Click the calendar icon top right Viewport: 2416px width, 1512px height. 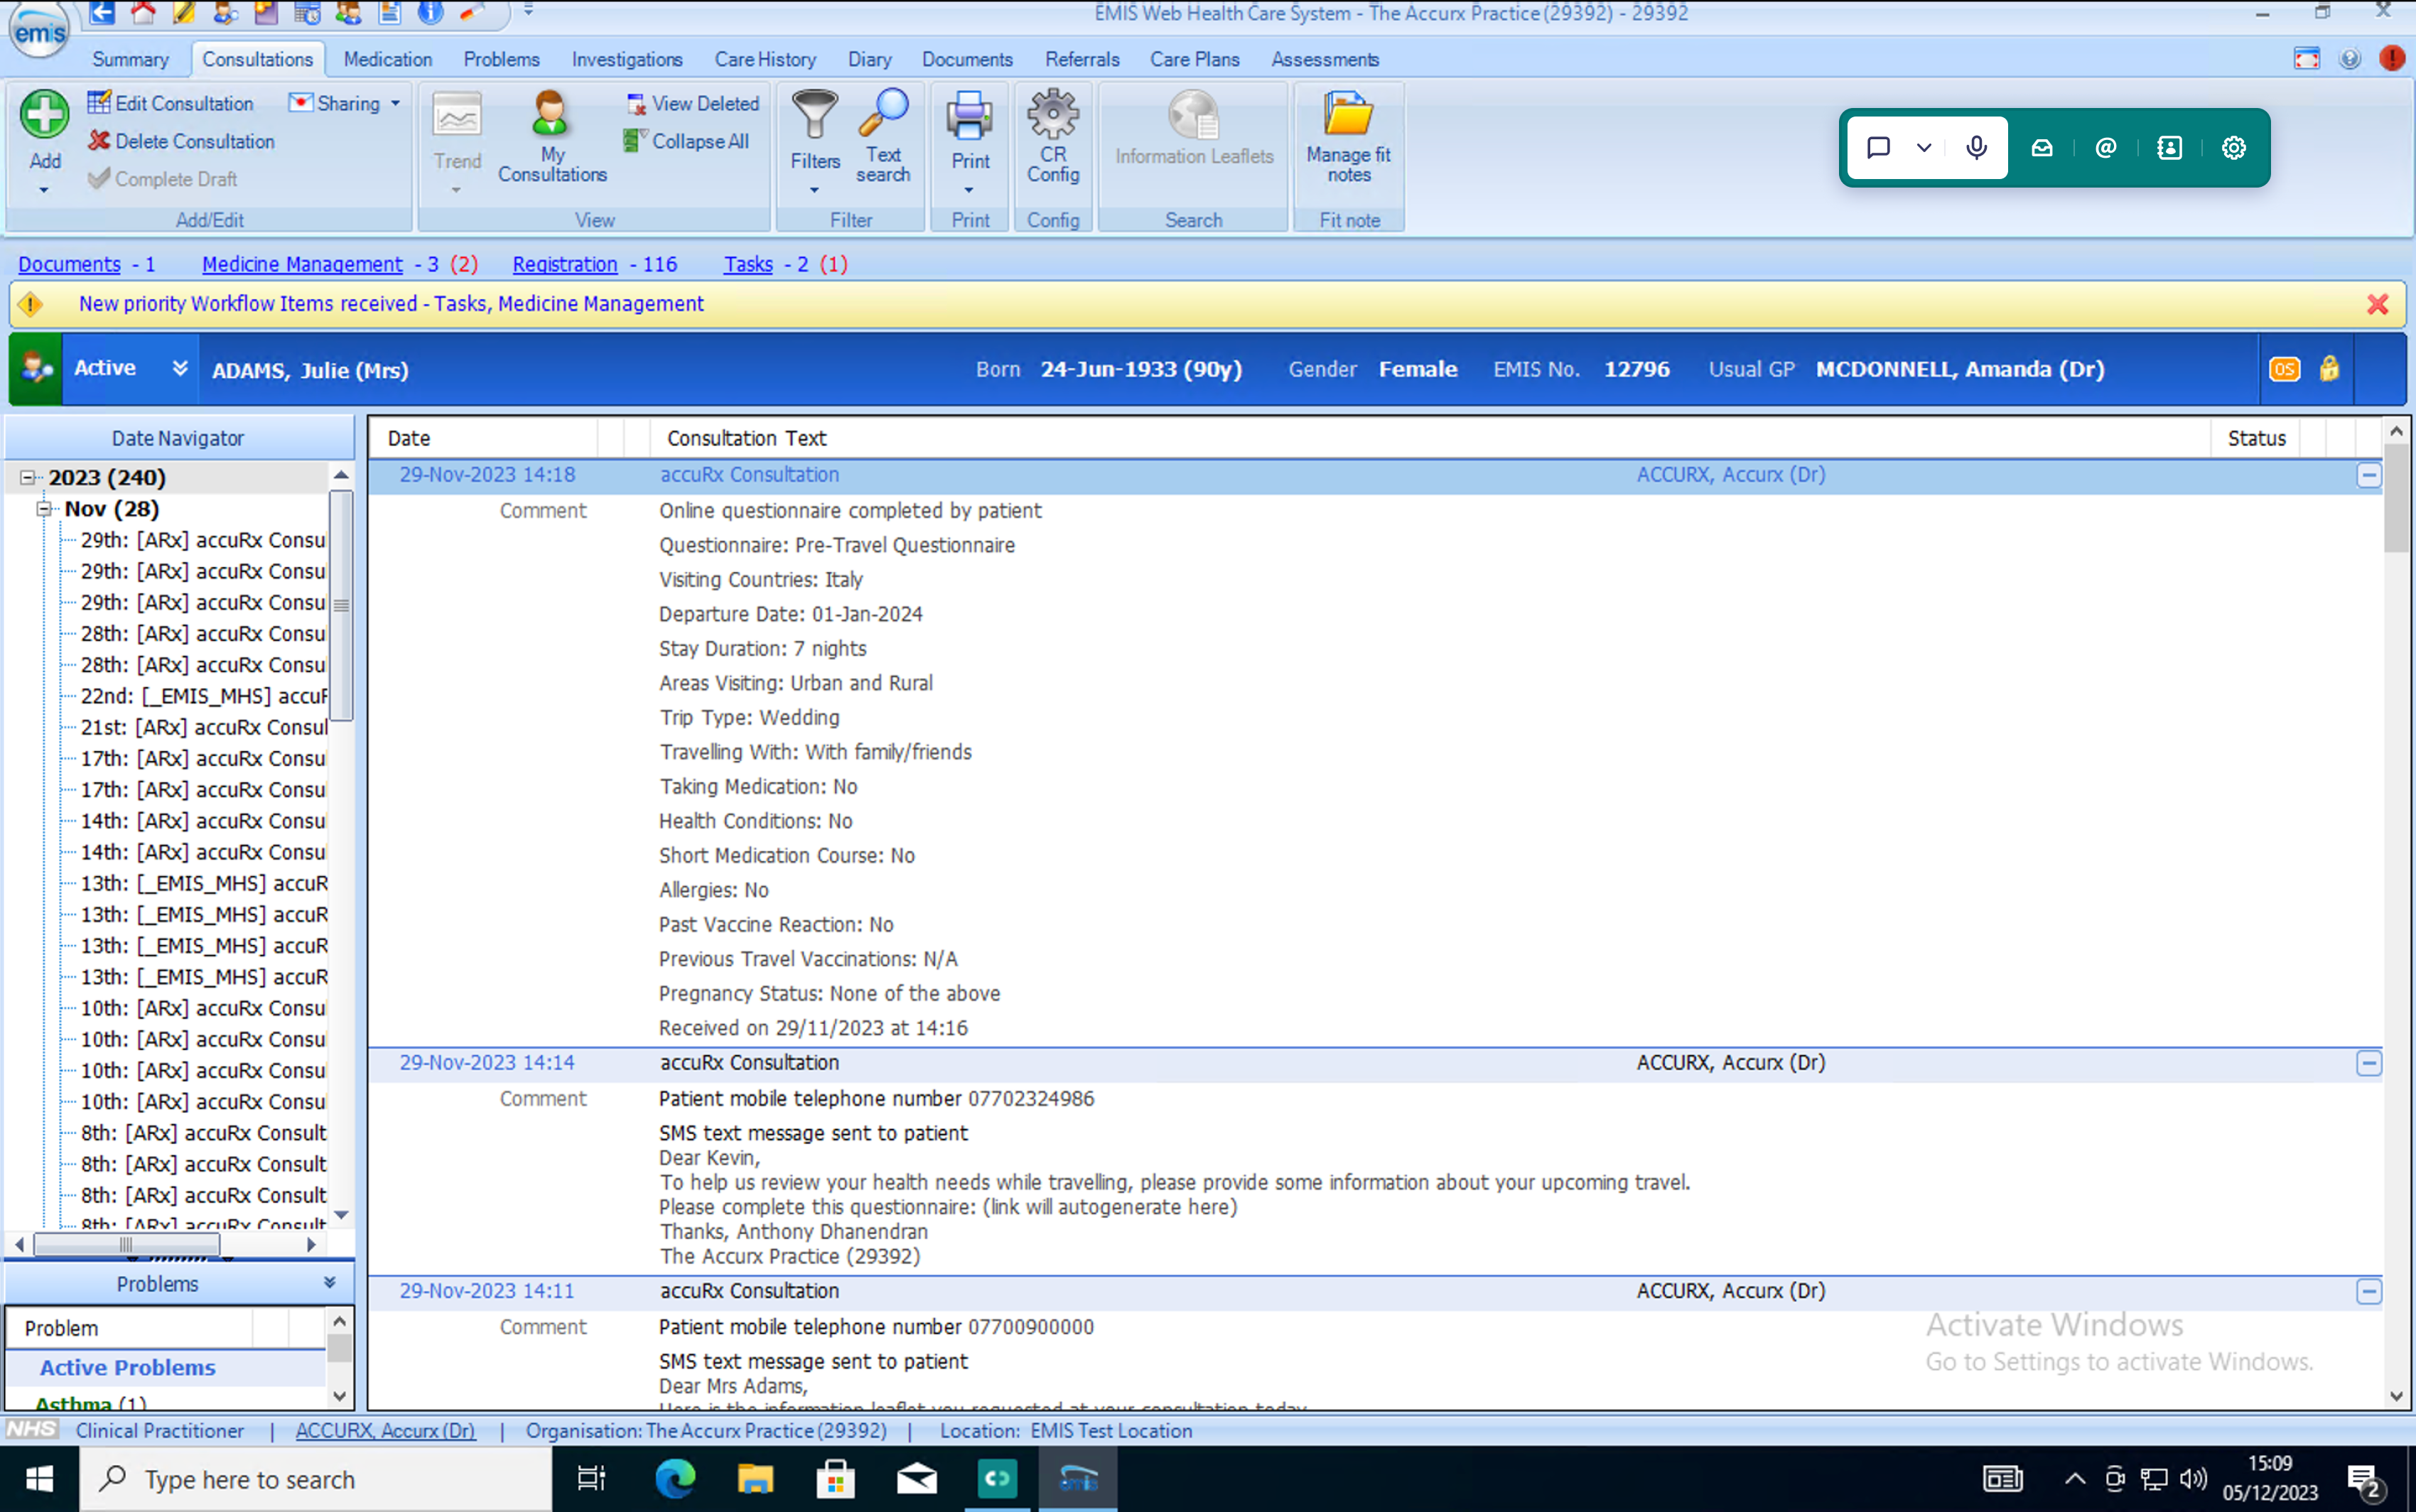[2306, 58]
